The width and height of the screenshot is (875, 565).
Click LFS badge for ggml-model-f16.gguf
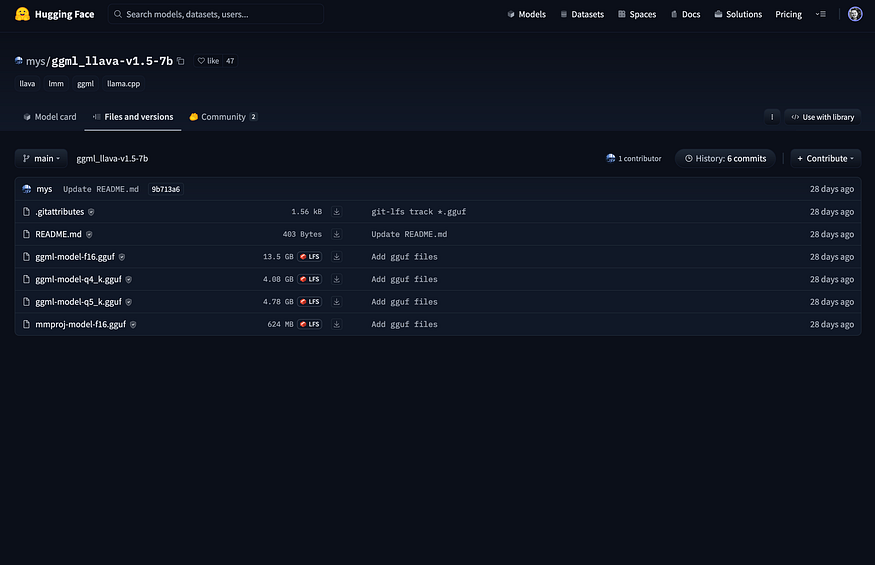pos(310,257)
